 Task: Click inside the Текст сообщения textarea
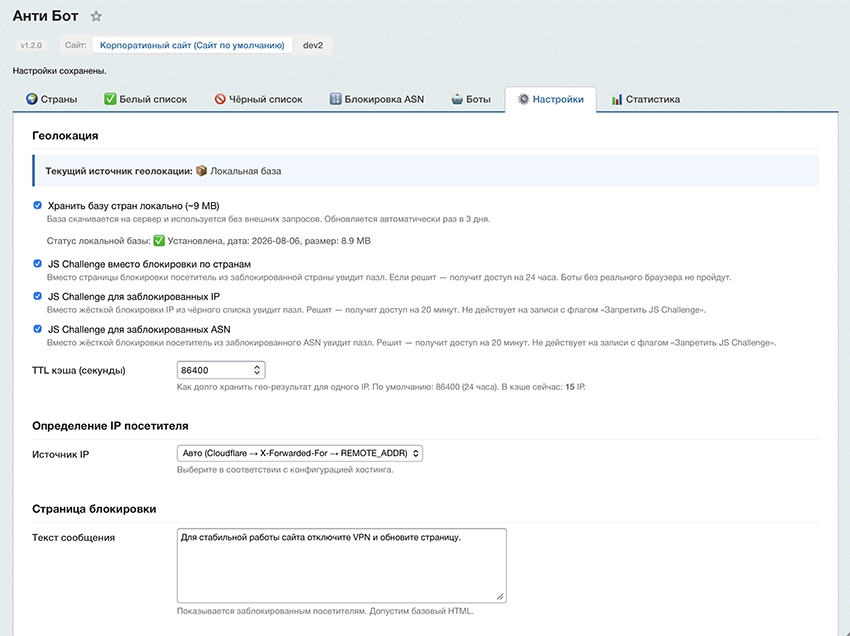[x=342, y=566]
